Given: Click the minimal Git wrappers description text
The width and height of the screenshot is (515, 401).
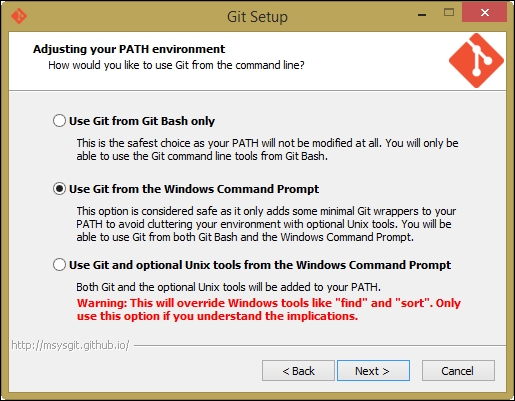Looking at the screenshot, I should (x=266, y=224).
